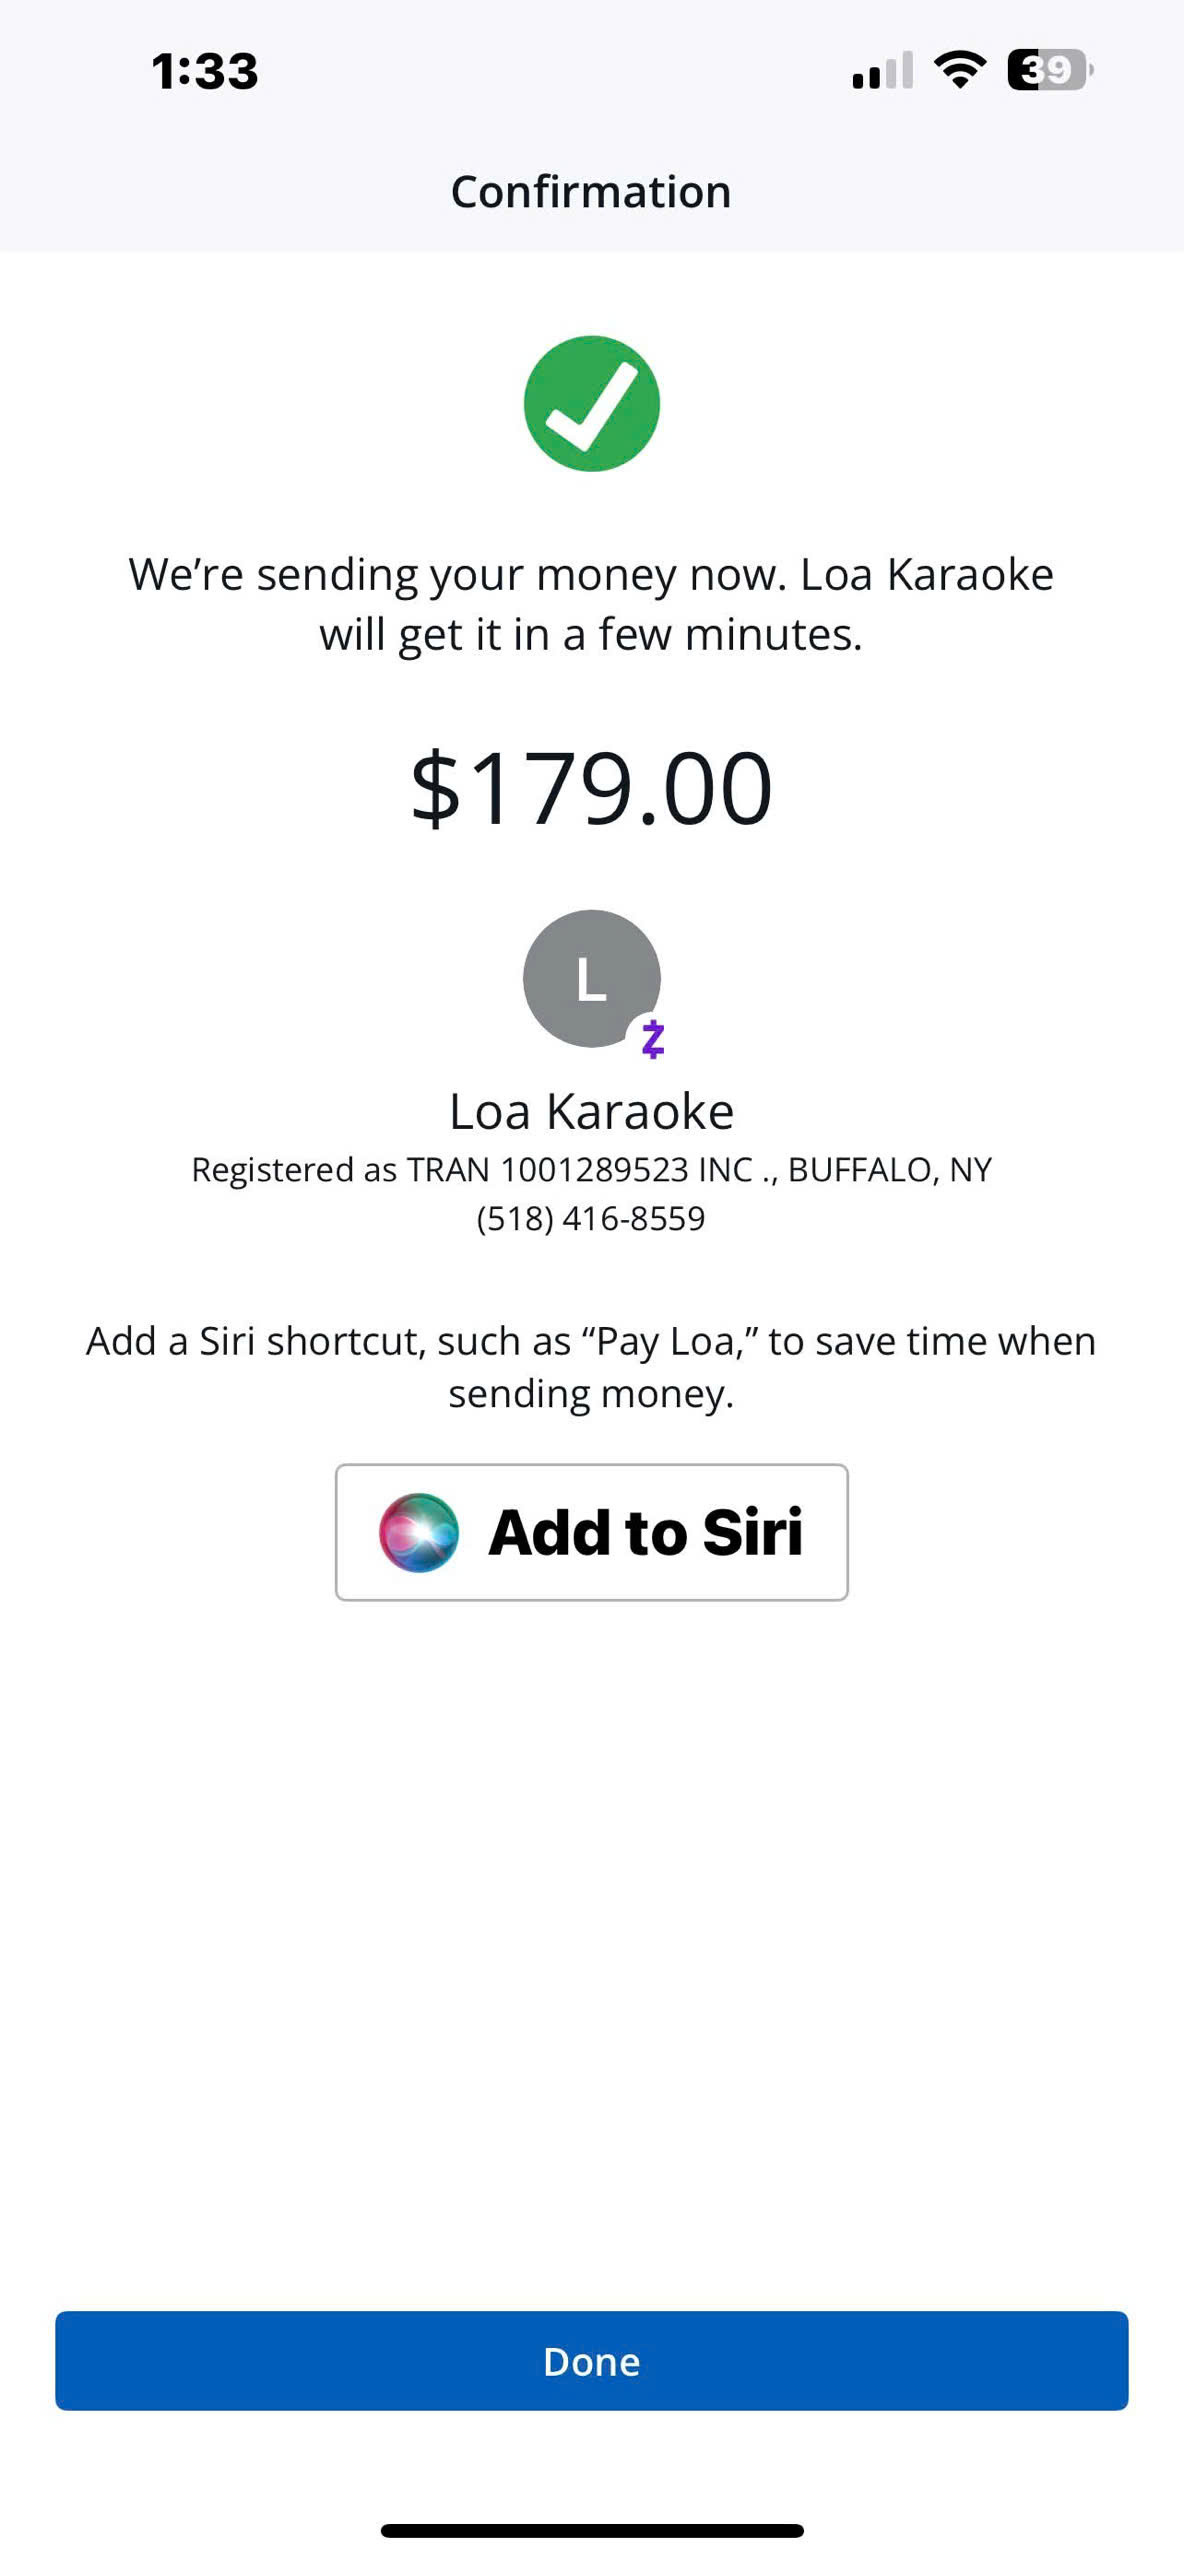Tap the gray L recipient avatar

pyautogui.click(x=589, y=976)
